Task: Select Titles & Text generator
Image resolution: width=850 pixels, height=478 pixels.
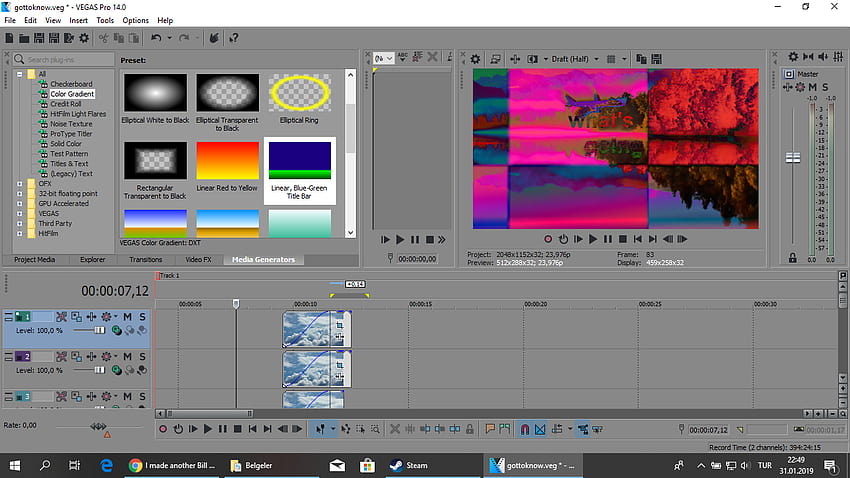Action: click(69, 164)
